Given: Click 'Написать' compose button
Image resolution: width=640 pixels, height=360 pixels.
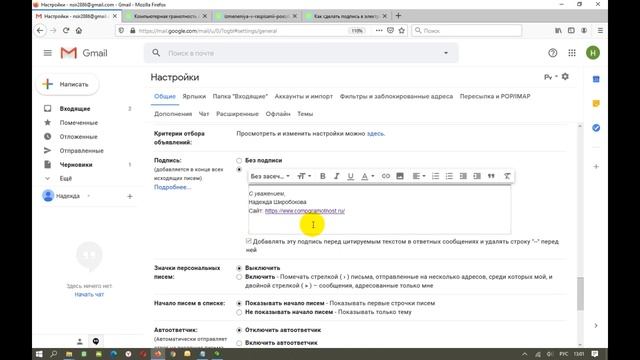Looking at the screenshot, I should tap(68, 84).
